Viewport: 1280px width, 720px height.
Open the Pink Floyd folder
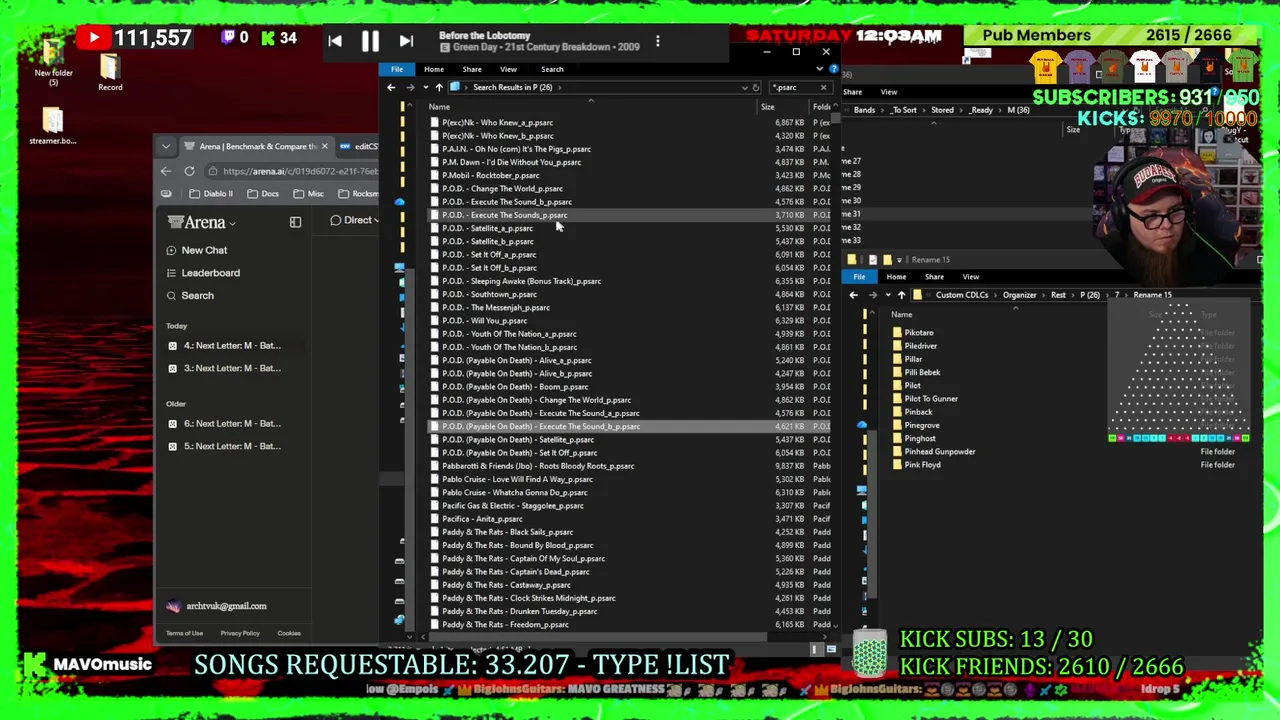[x=922, y=465]
